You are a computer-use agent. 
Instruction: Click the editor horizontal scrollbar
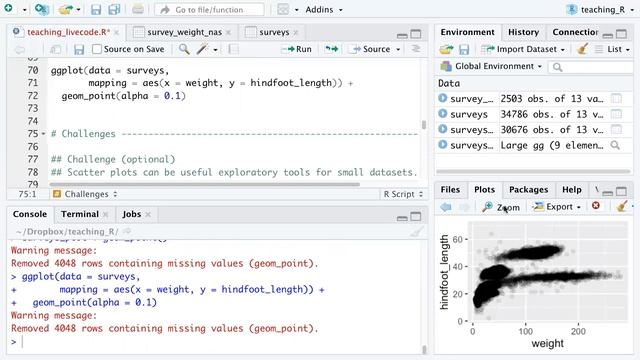point(204,184)
